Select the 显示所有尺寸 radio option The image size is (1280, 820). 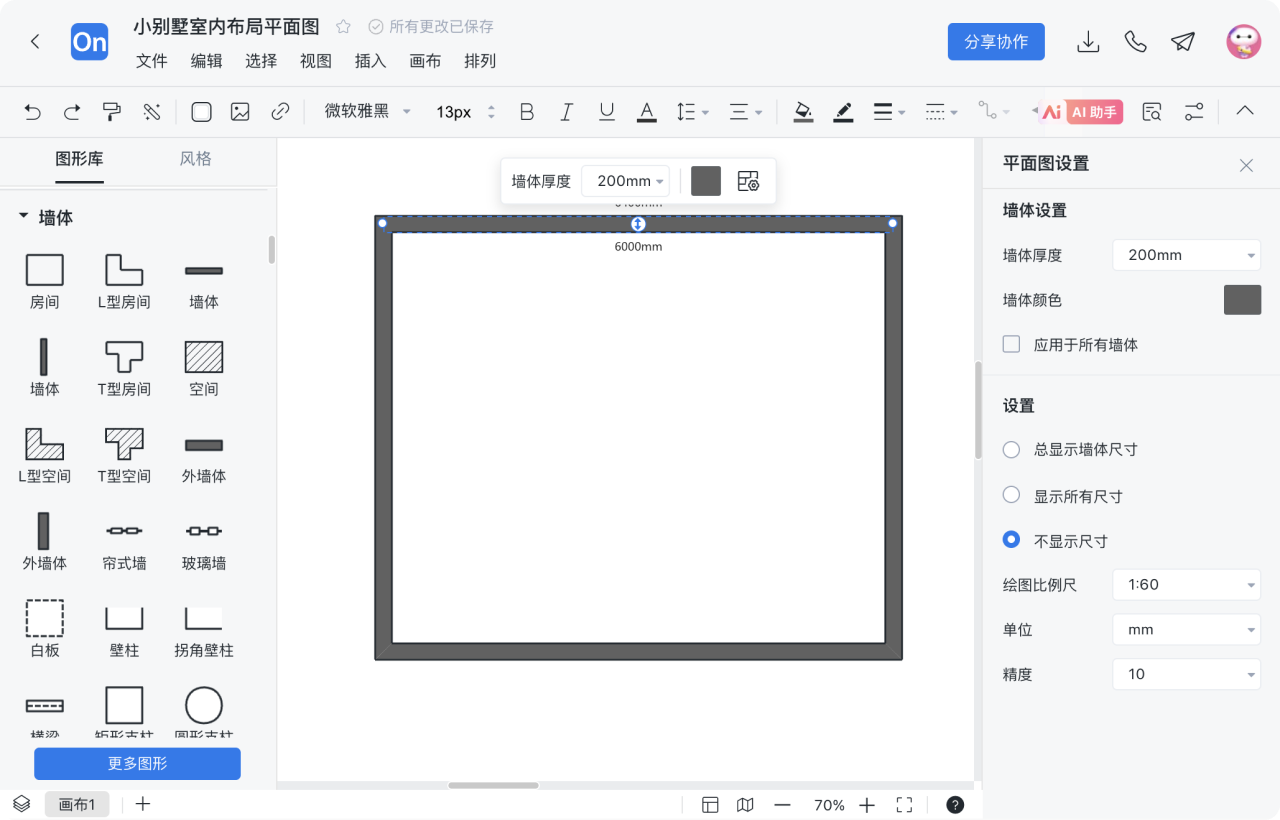[x=1011, y=495]
